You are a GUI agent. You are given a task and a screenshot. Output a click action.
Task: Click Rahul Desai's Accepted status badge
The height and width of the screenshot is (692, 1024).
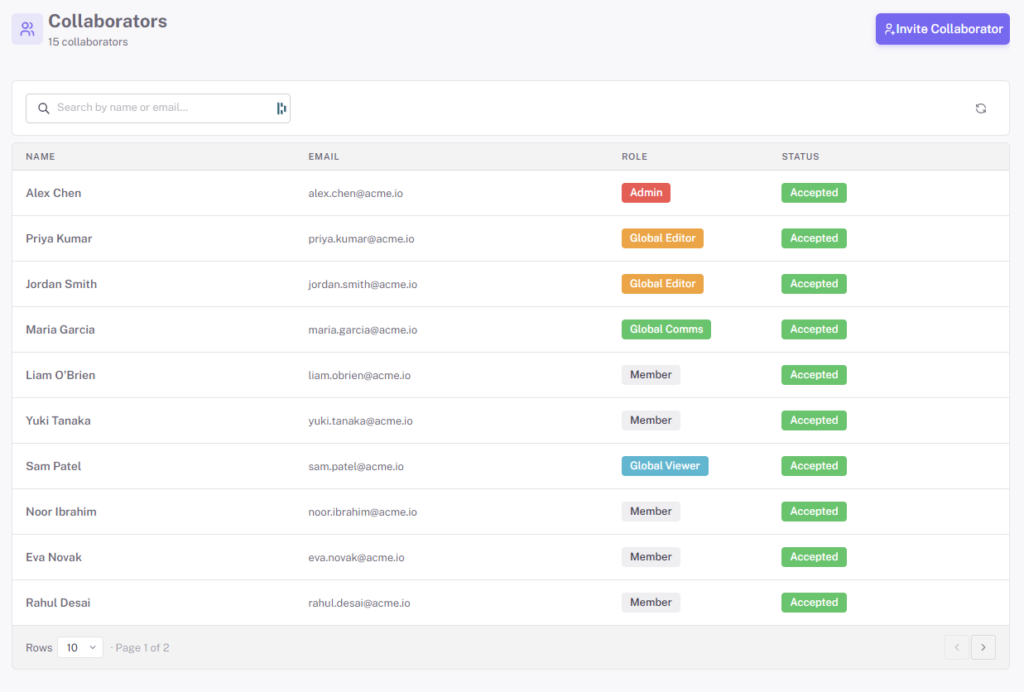point(814,602)
